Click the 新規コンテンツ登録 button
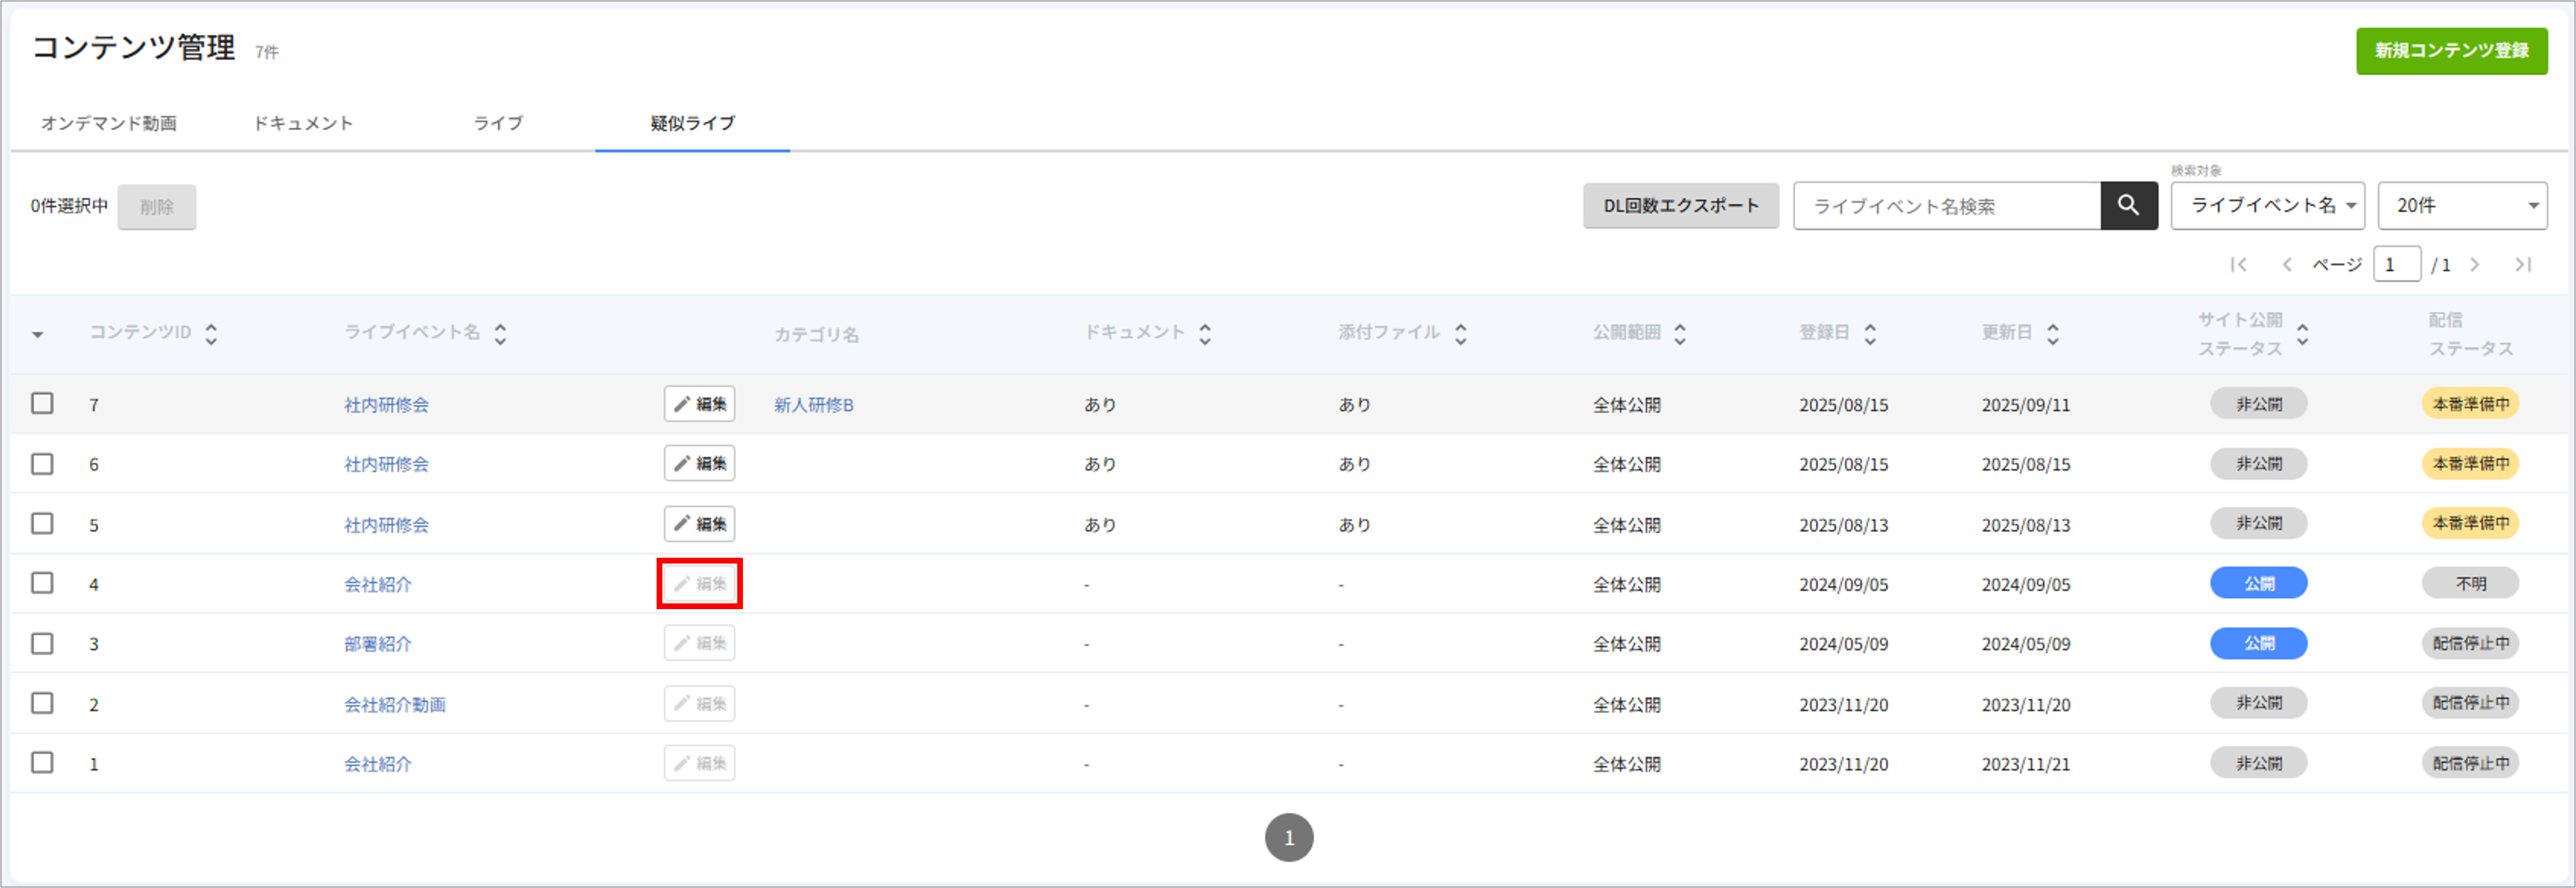Viewport: 2576px width, 888px height. point(2452,51)
